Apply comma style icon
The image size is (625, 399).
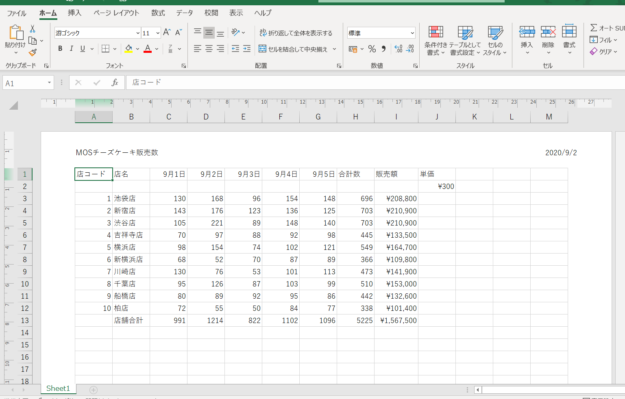pyautogui.click(x=383, y=49)
